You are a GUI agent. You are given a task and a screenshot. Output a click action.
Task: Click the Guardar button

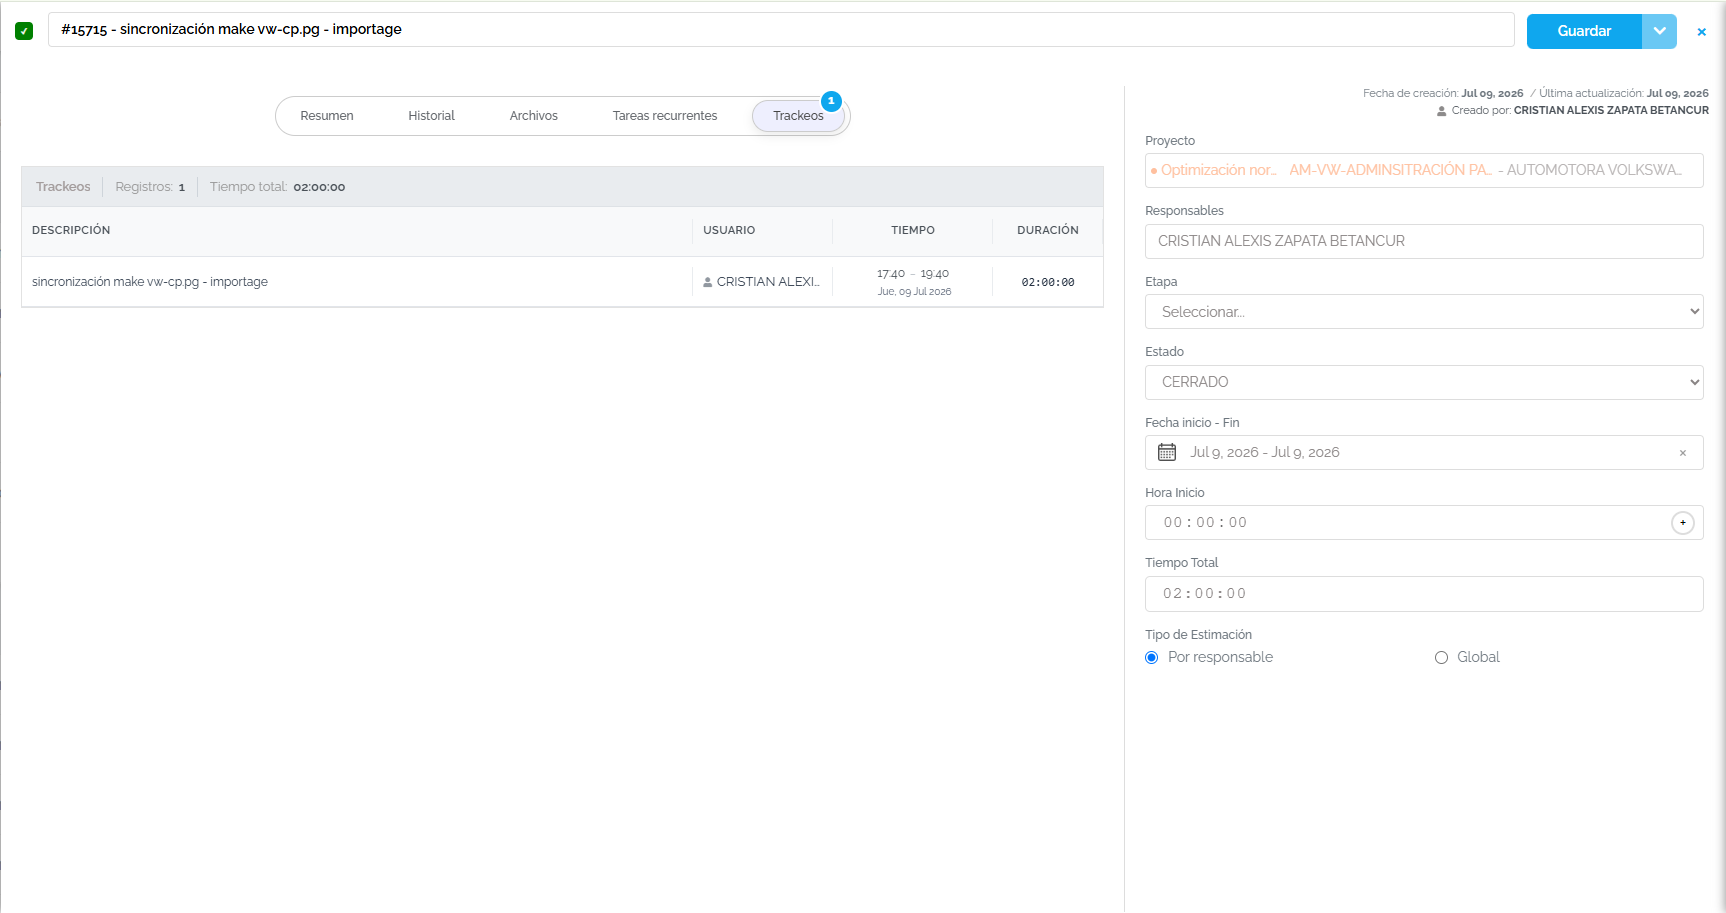[x=1584, y=31]
